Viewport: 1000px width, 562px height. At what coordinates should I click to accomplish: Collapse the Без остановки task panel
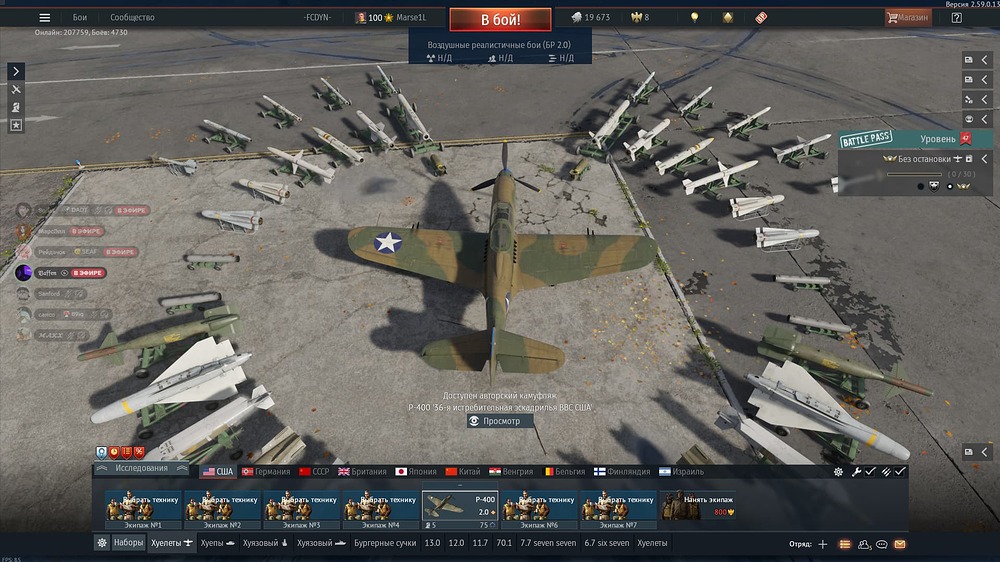(x=984, y=159)
